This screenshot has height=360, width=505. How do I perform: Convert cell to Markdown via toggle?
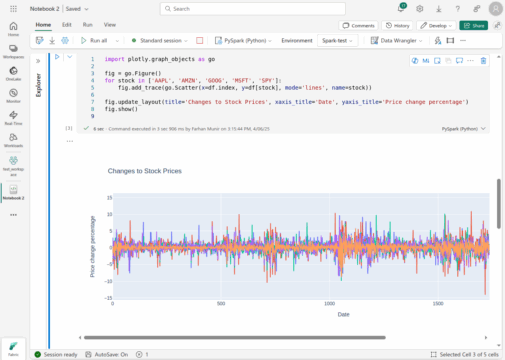point(426,61)
